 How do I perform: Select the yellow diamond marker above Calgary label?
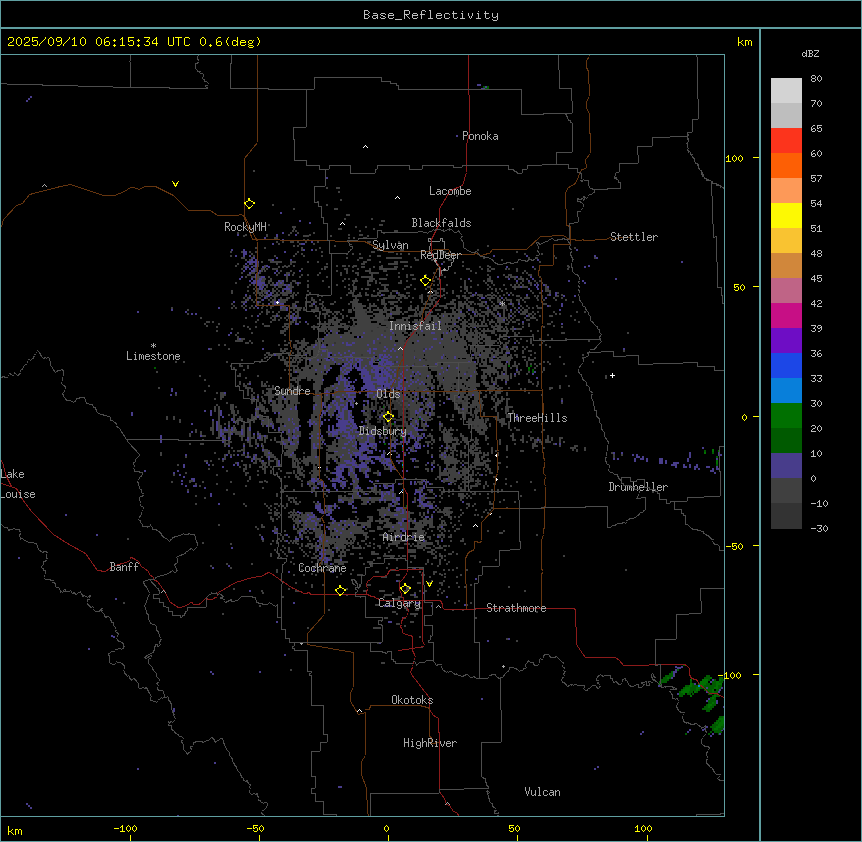405,589
